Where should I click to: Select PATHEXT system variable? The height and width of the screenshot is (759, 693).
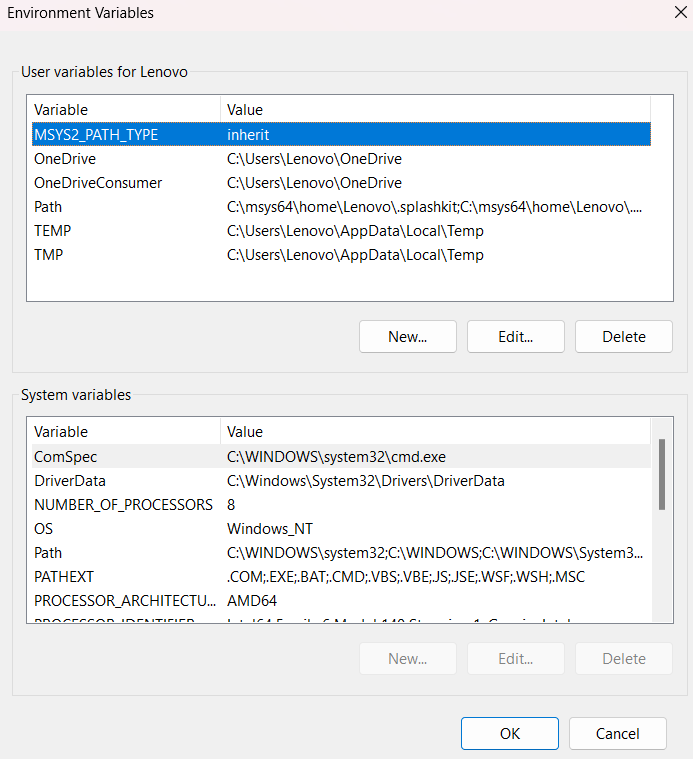[x=341, y=577]
